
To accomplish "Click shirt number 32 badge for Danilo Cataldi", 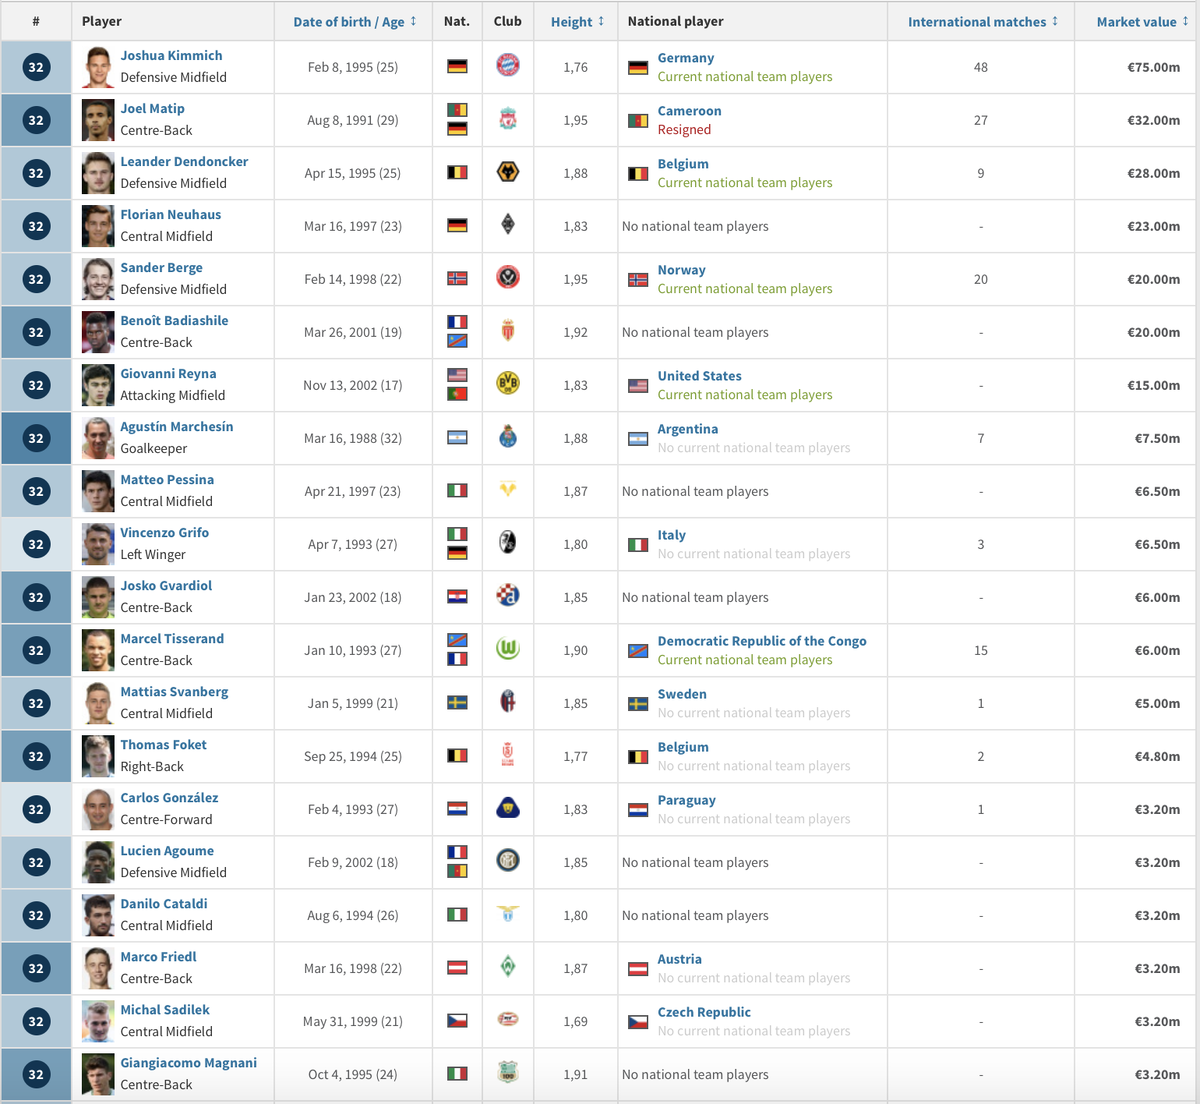I will pyautogui.click(x=36, y=915).
